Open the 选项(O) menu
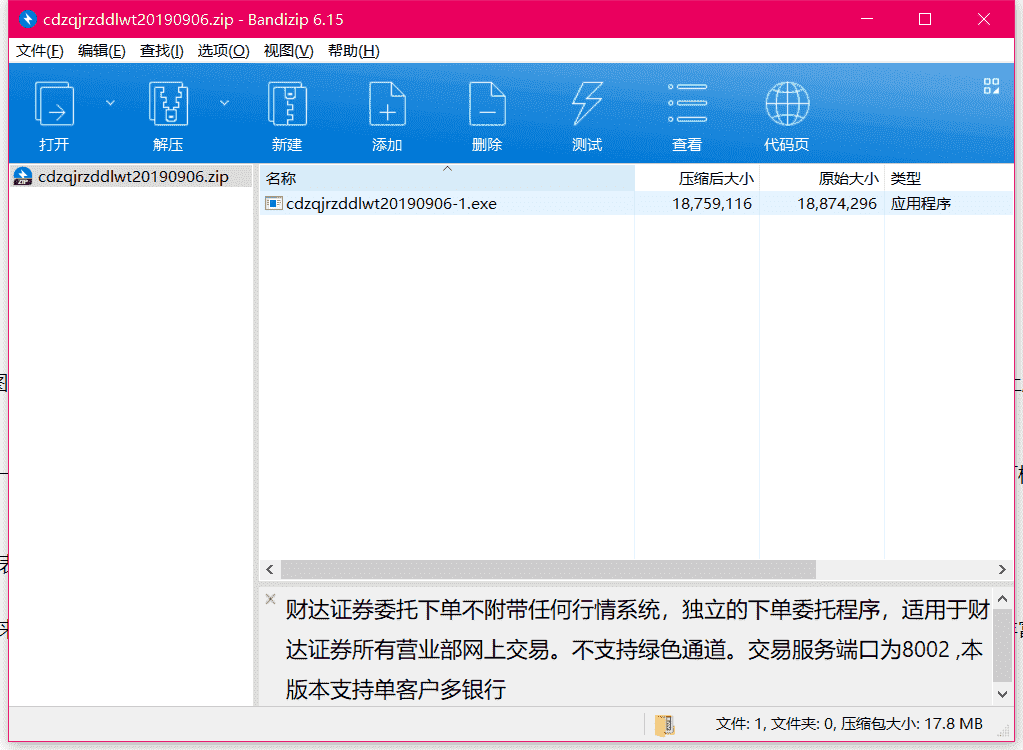 pyautogui.click(x=223, y=51)
